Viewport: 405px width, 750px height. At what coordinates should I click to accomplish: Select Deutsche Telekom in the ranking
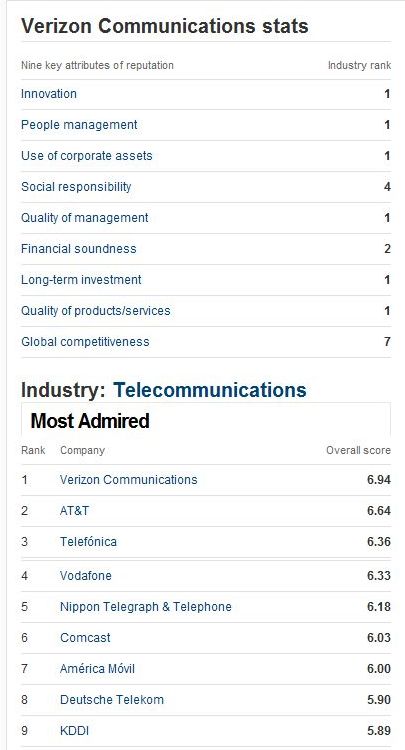pyautogui.click(x=112, y=700)
